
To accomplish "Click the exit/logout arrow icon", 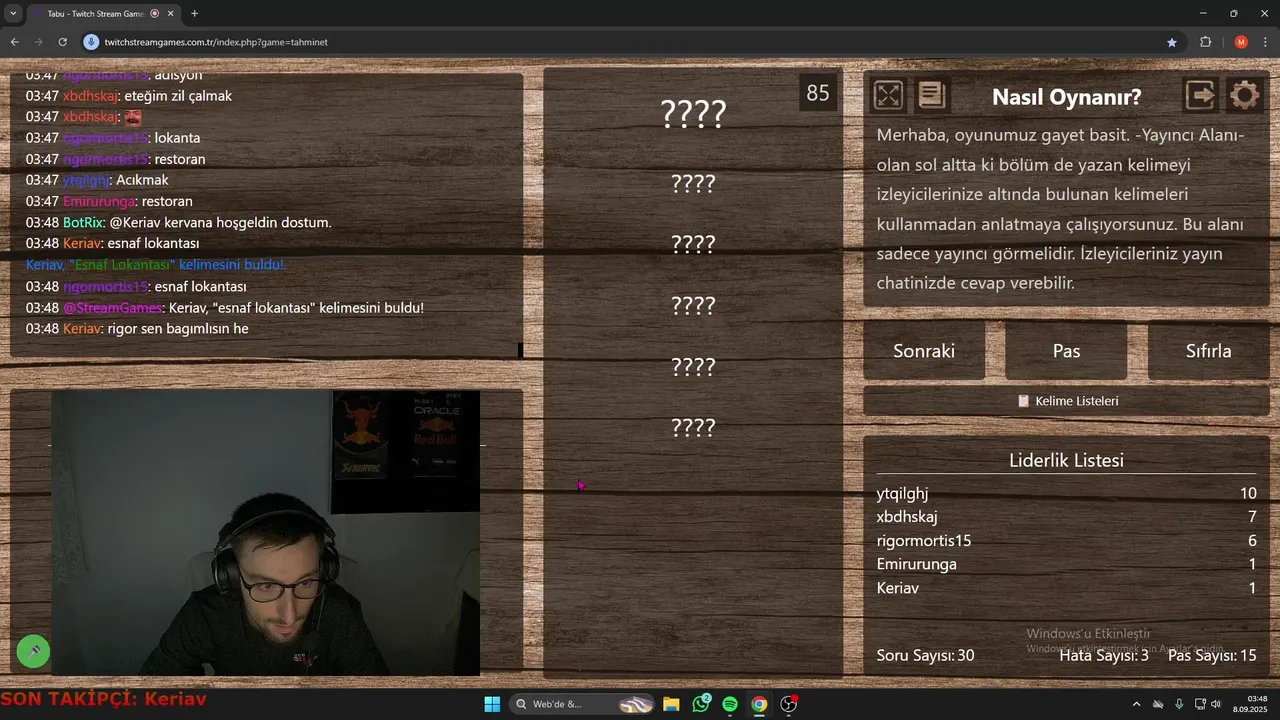I will coord(1200,96).
